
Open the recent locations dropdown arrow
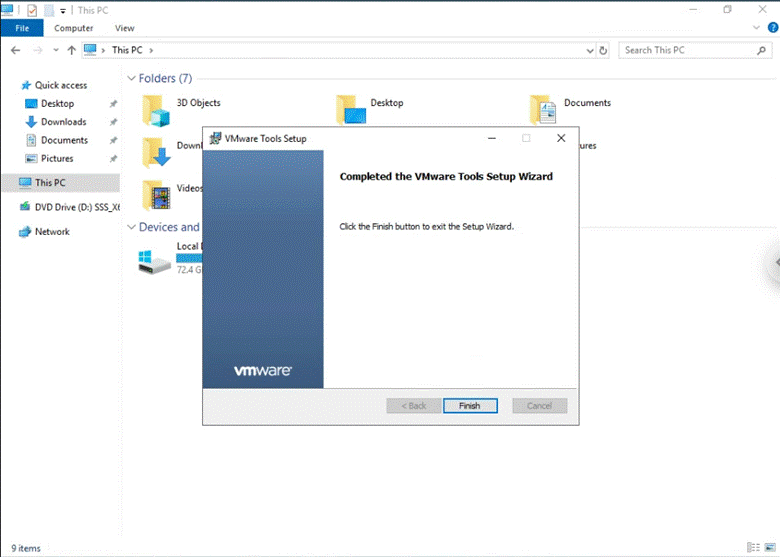[x=56, y=50]
